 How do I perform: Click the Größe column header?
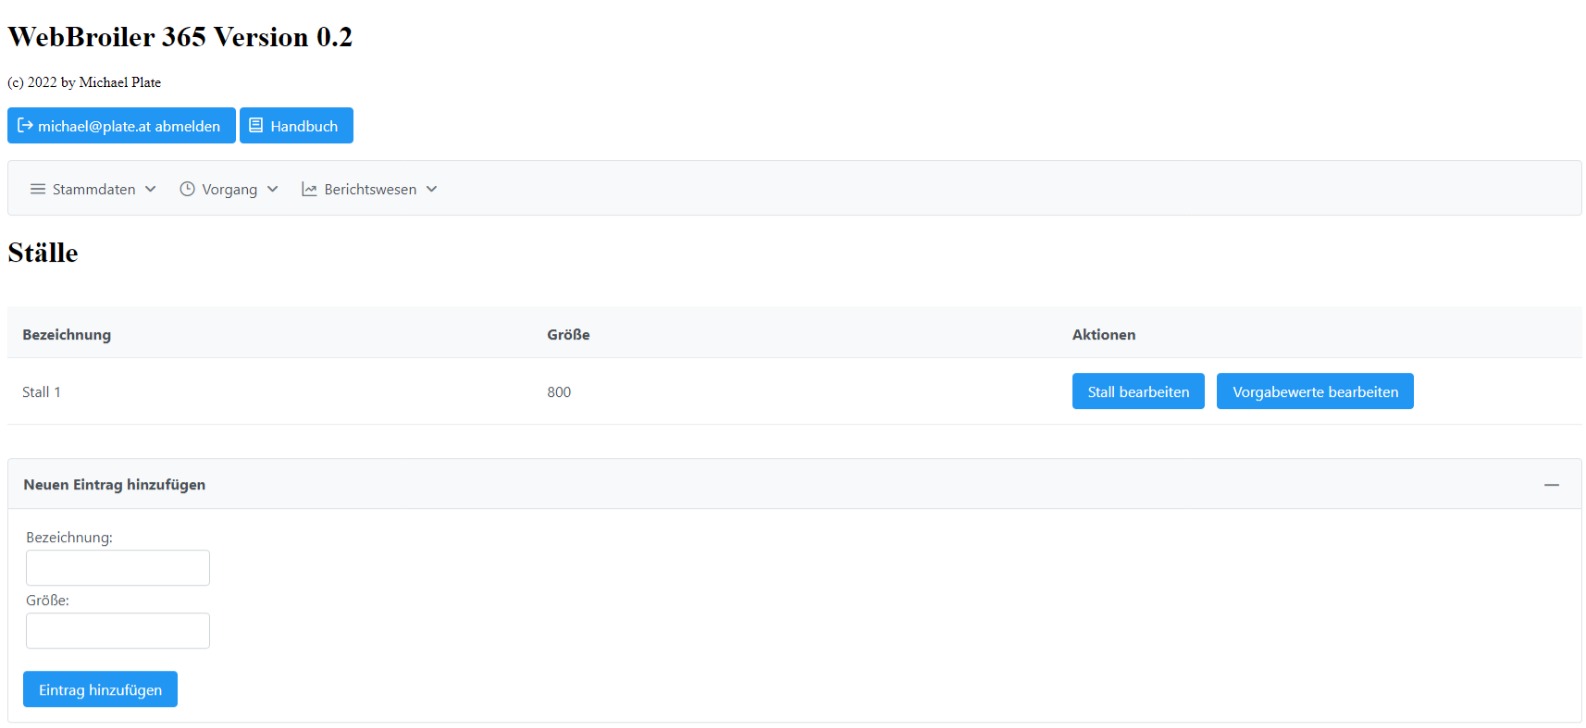click(x=568, y=335)
